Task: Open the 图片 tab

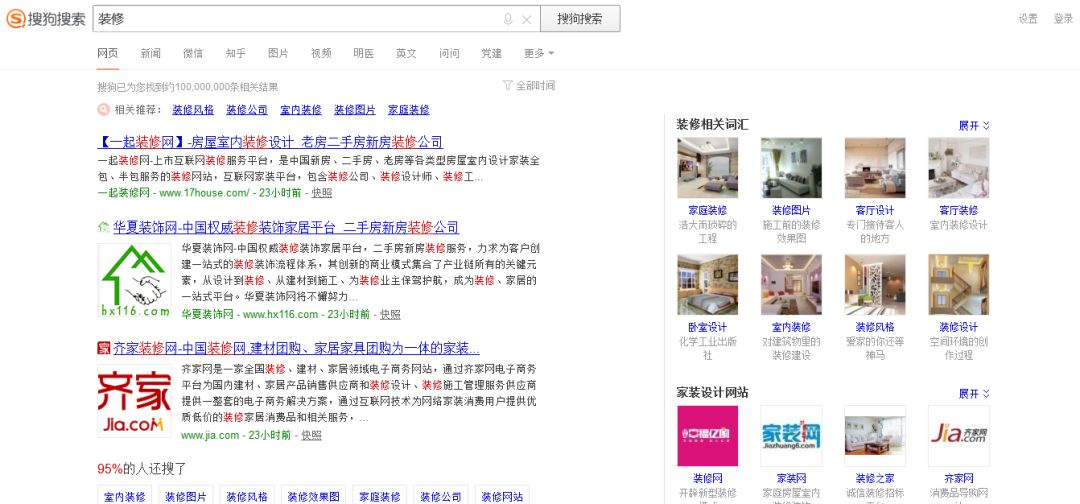Action: 278,53
